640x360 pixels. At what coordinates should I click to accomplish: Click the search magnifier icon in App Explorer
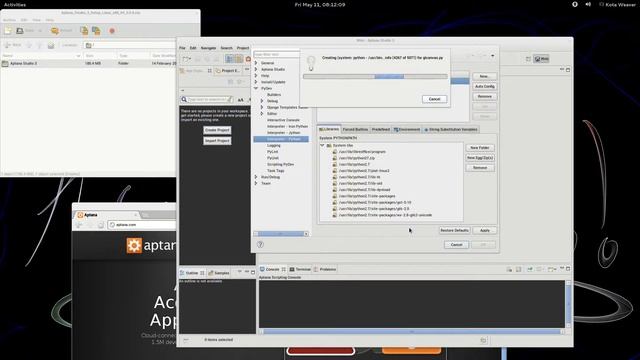point(184,99)
